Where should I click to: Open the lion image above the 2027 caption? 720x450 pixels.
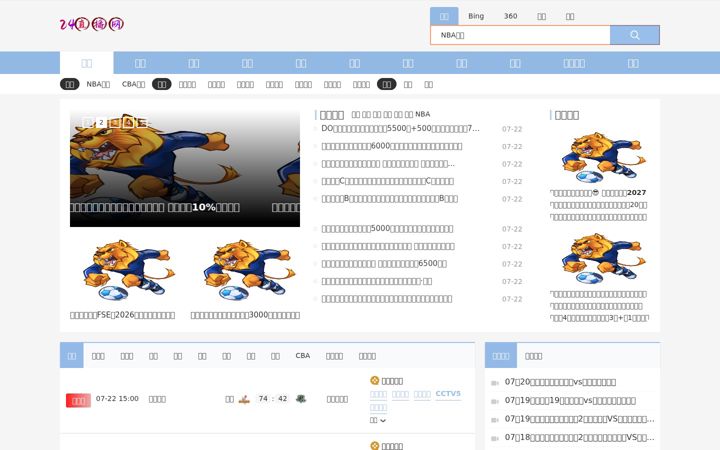point(603,158)
